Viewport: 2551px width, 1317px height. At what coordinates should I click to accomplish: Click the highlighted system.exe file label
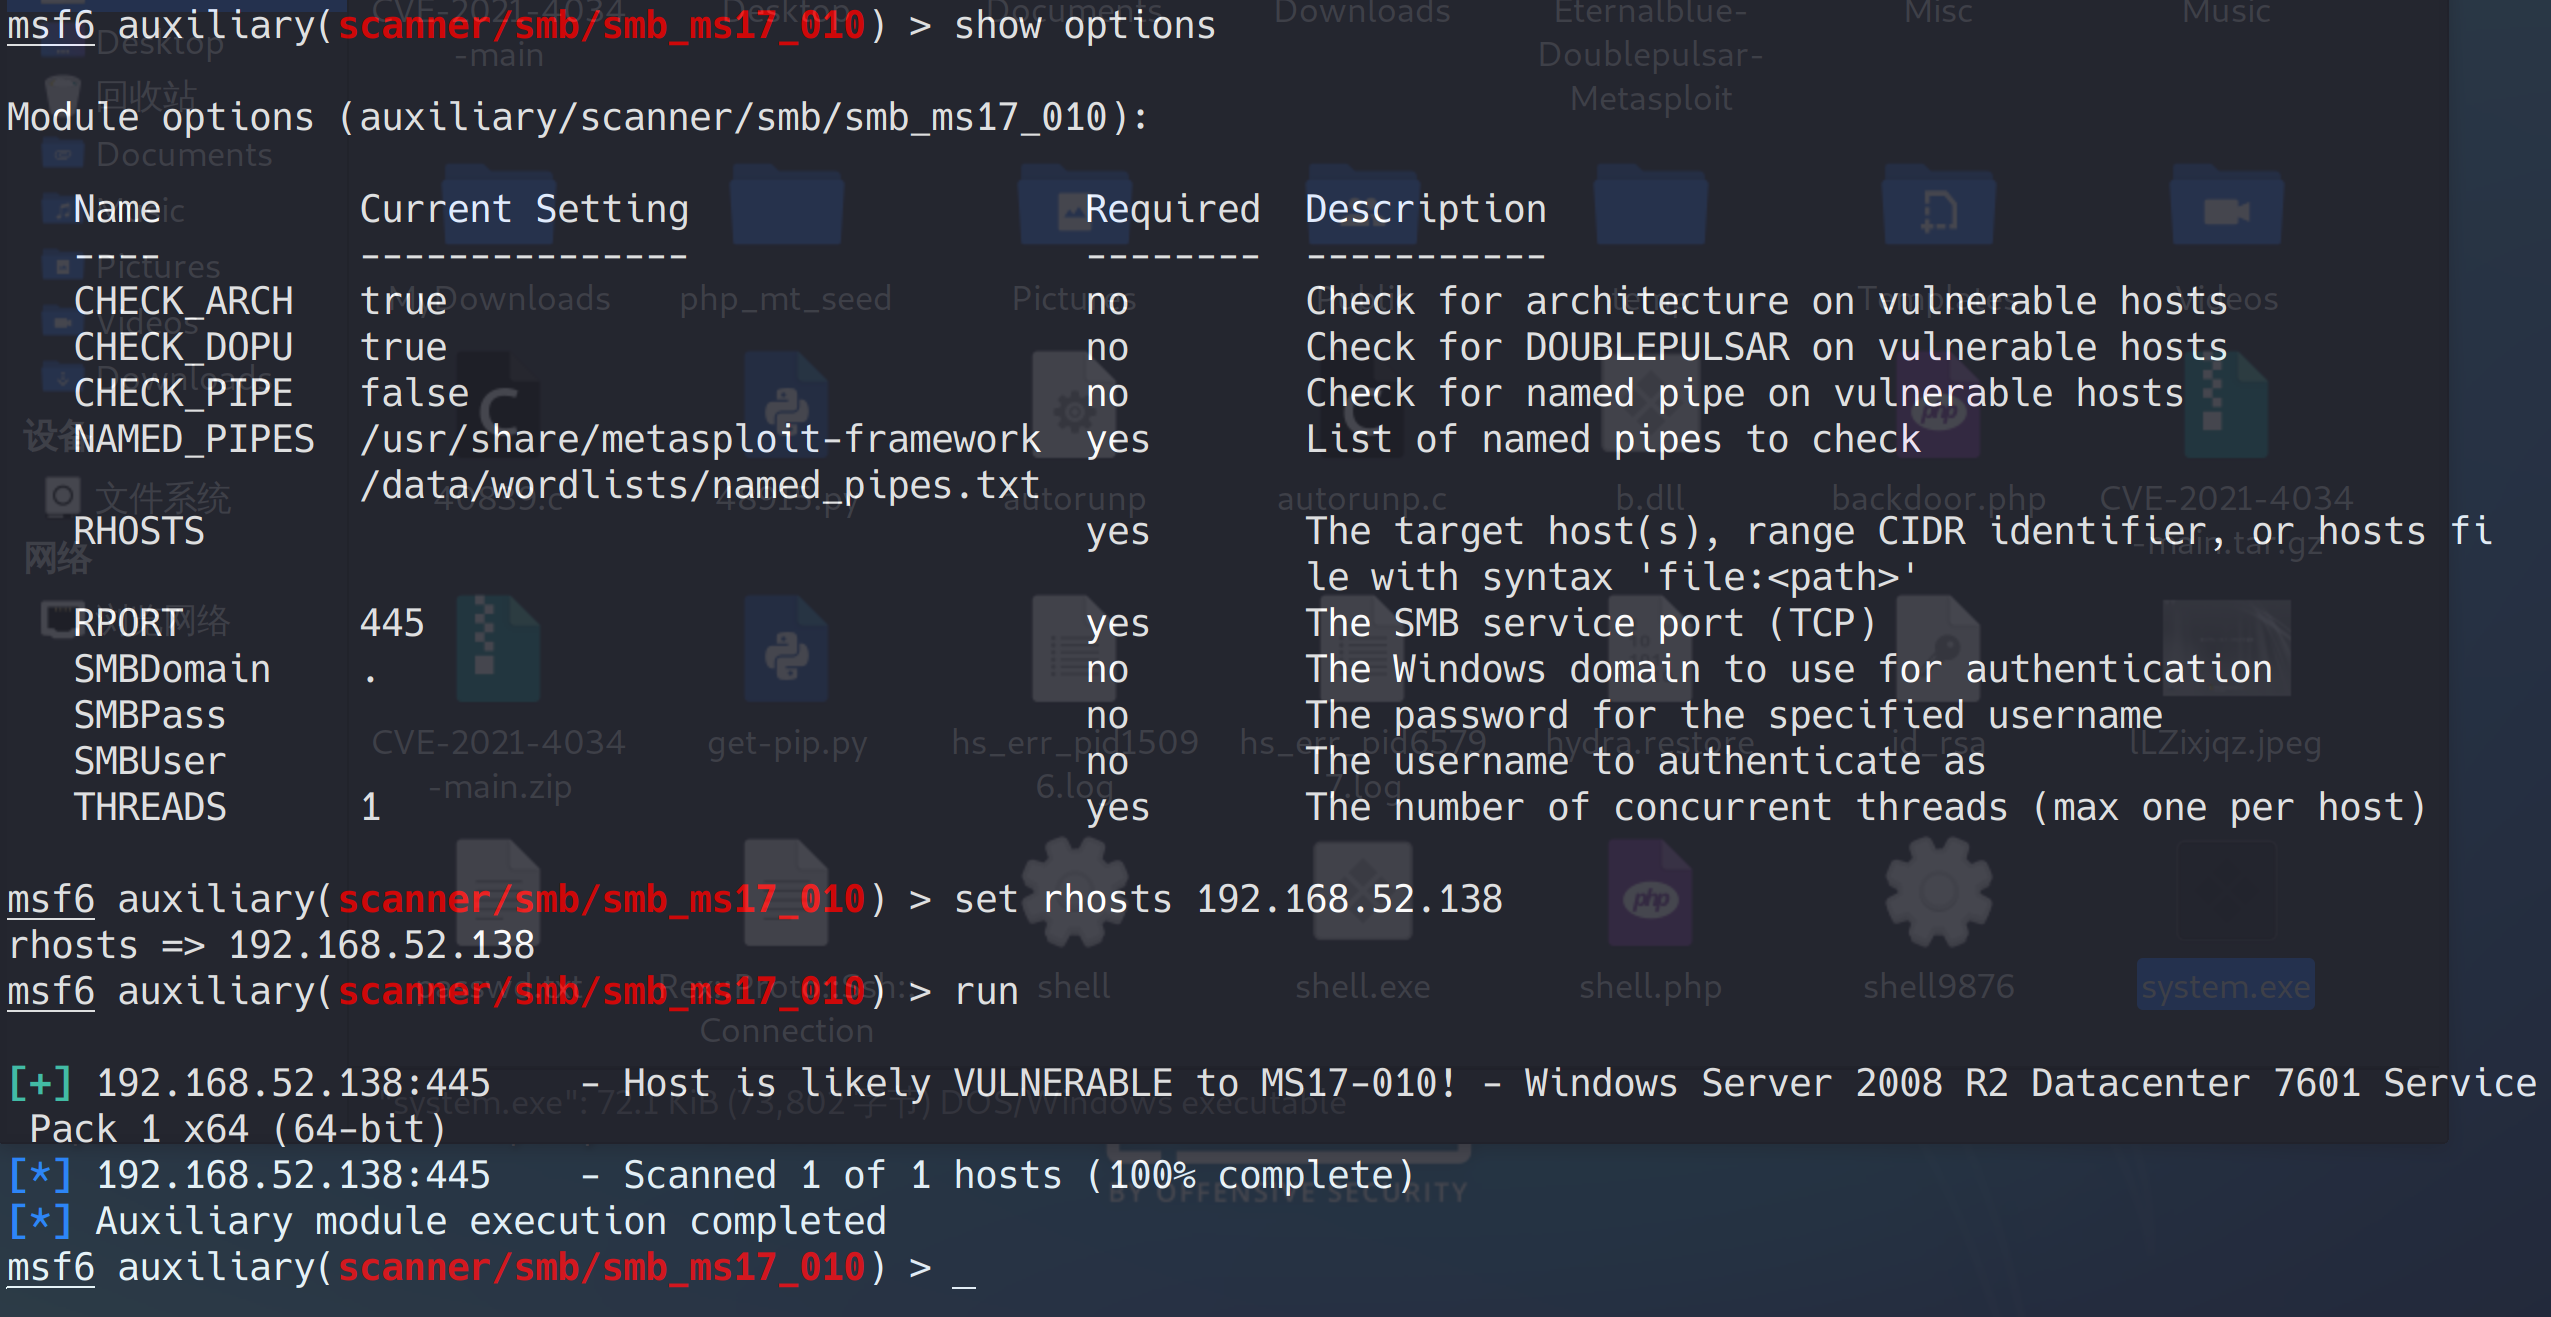point(2225,987)
